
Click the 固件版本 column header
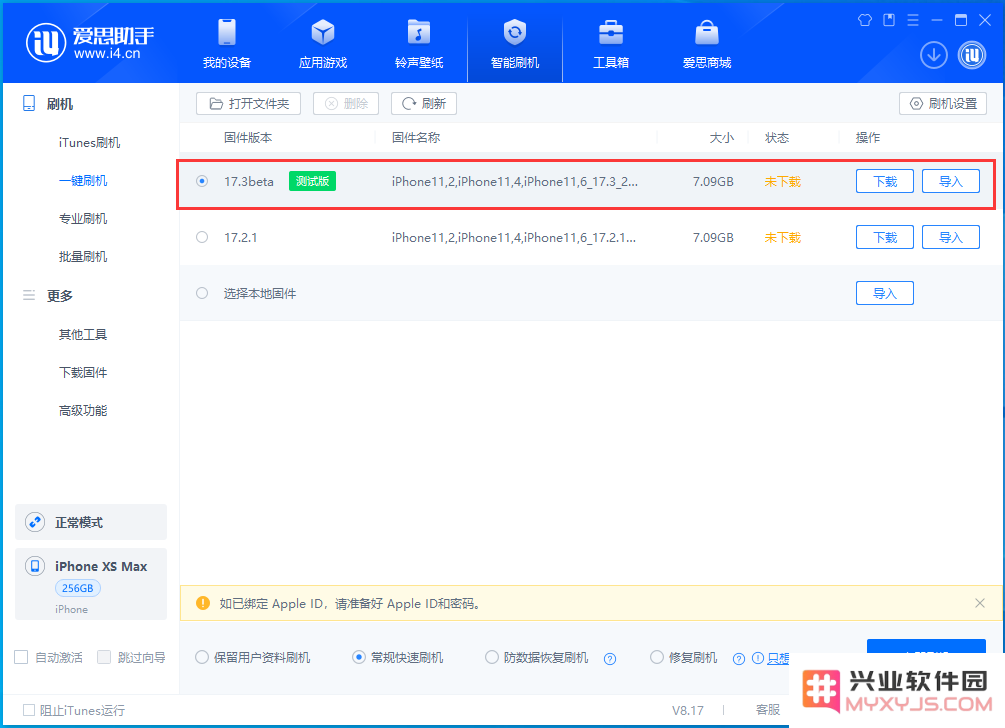248,137
